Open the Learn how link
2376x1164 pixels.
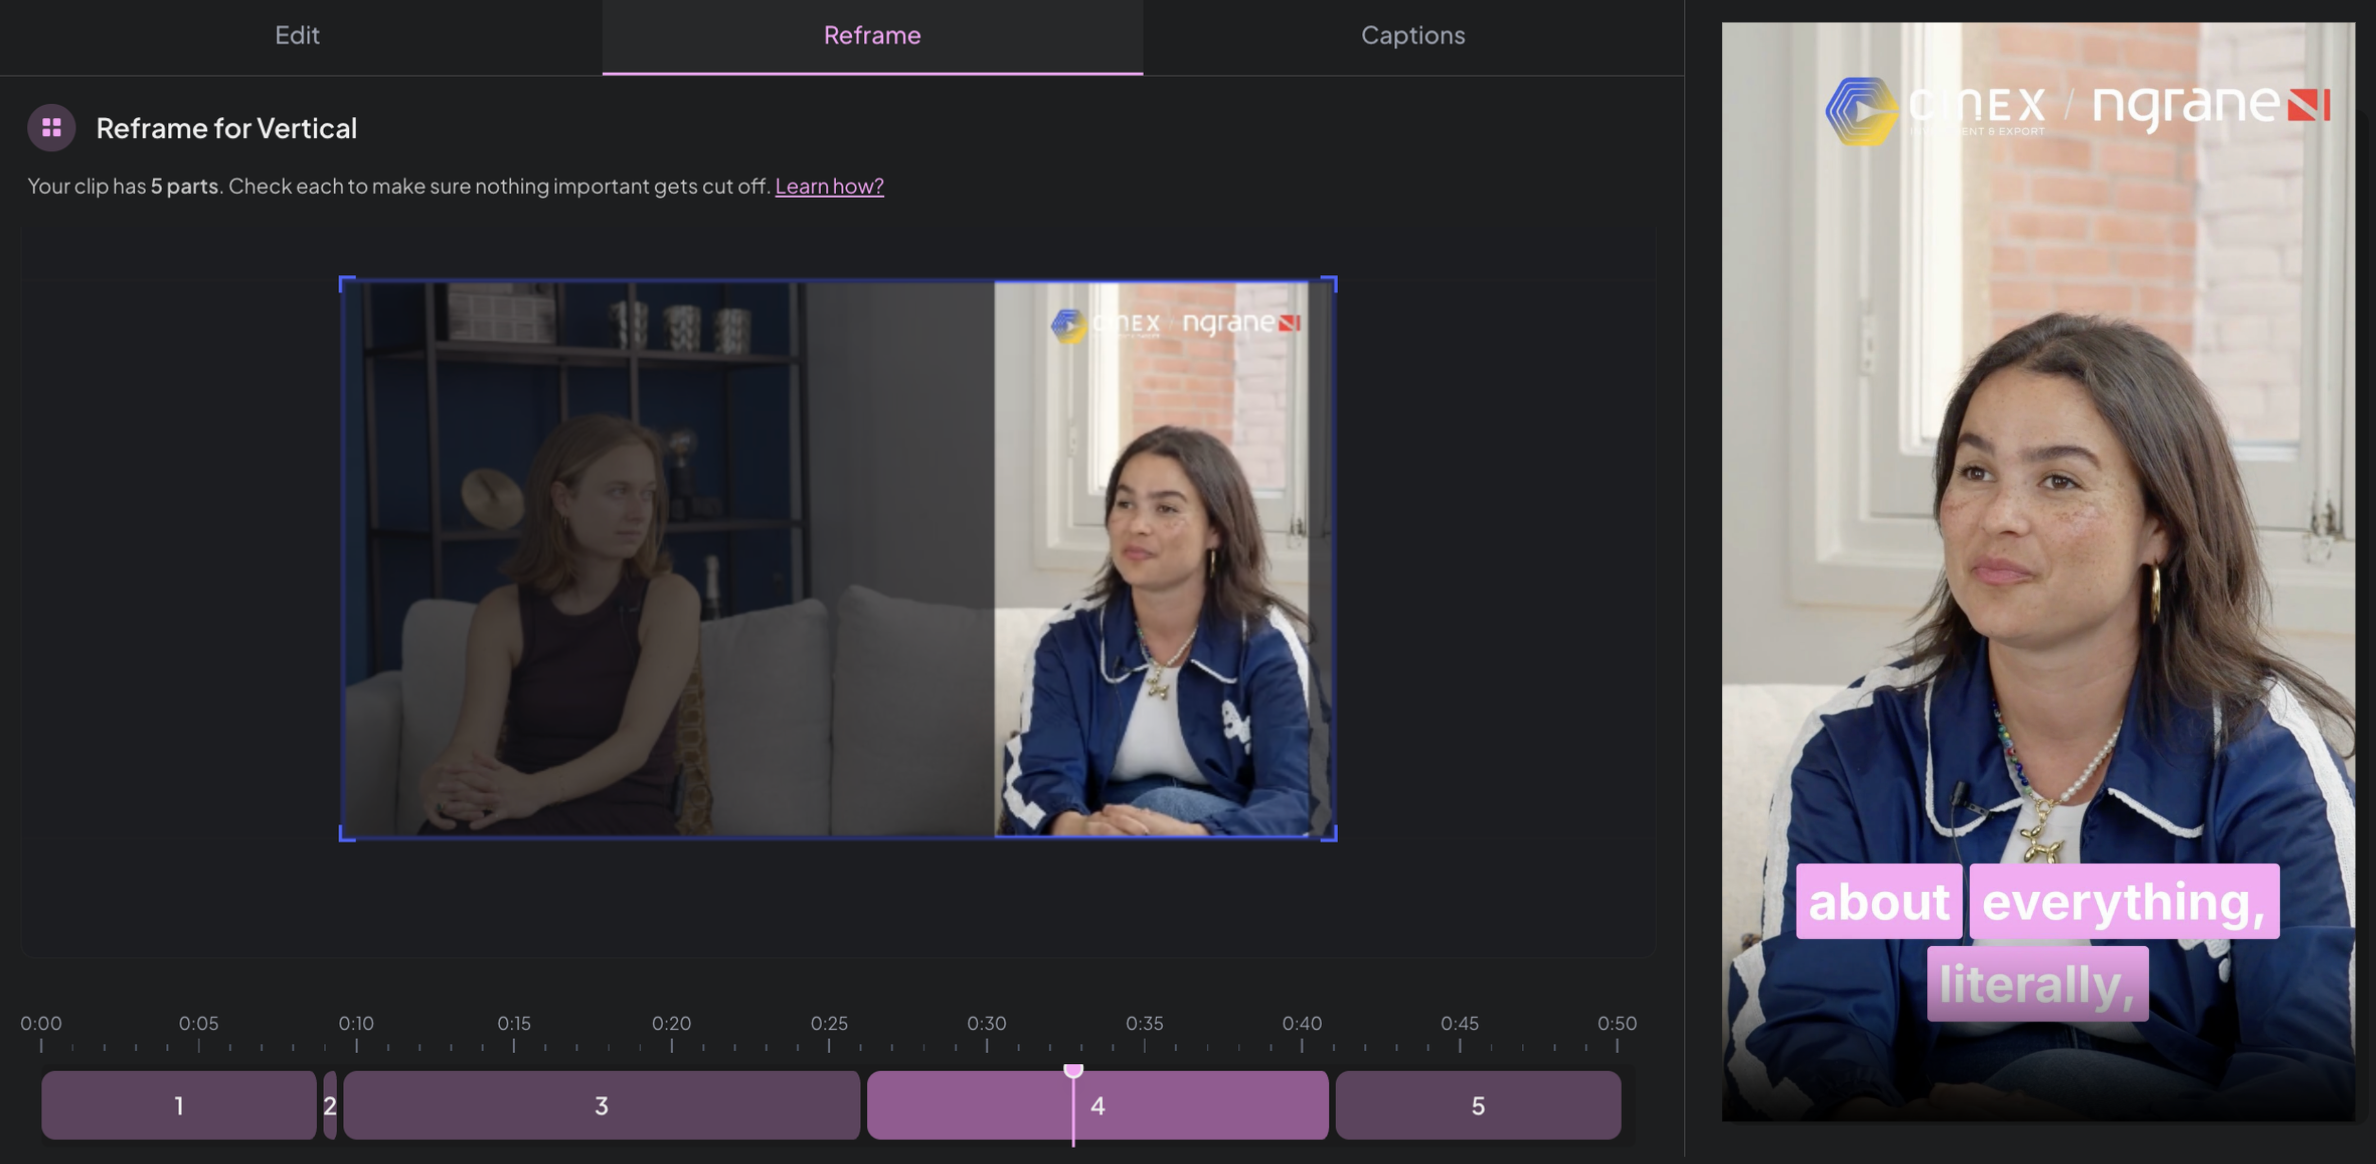830,186
